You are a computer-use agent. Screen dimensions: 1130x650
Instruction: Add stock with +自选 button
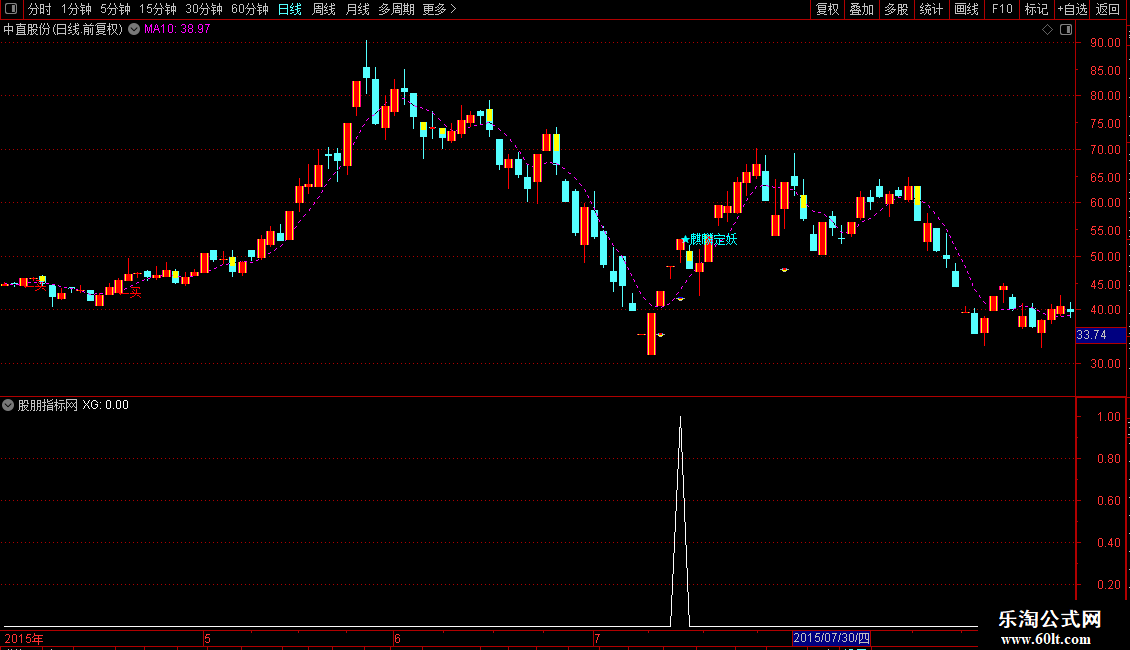[x=1072, y=9]
